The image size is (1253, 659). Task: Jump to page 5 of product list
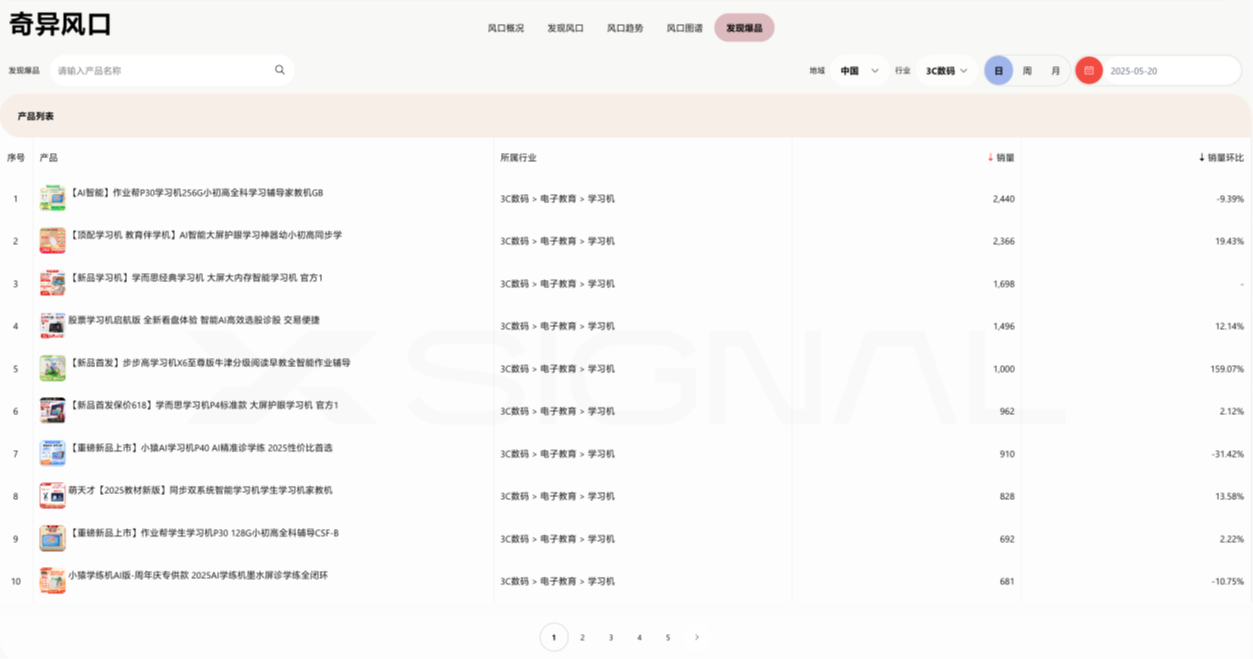[668, 637]
